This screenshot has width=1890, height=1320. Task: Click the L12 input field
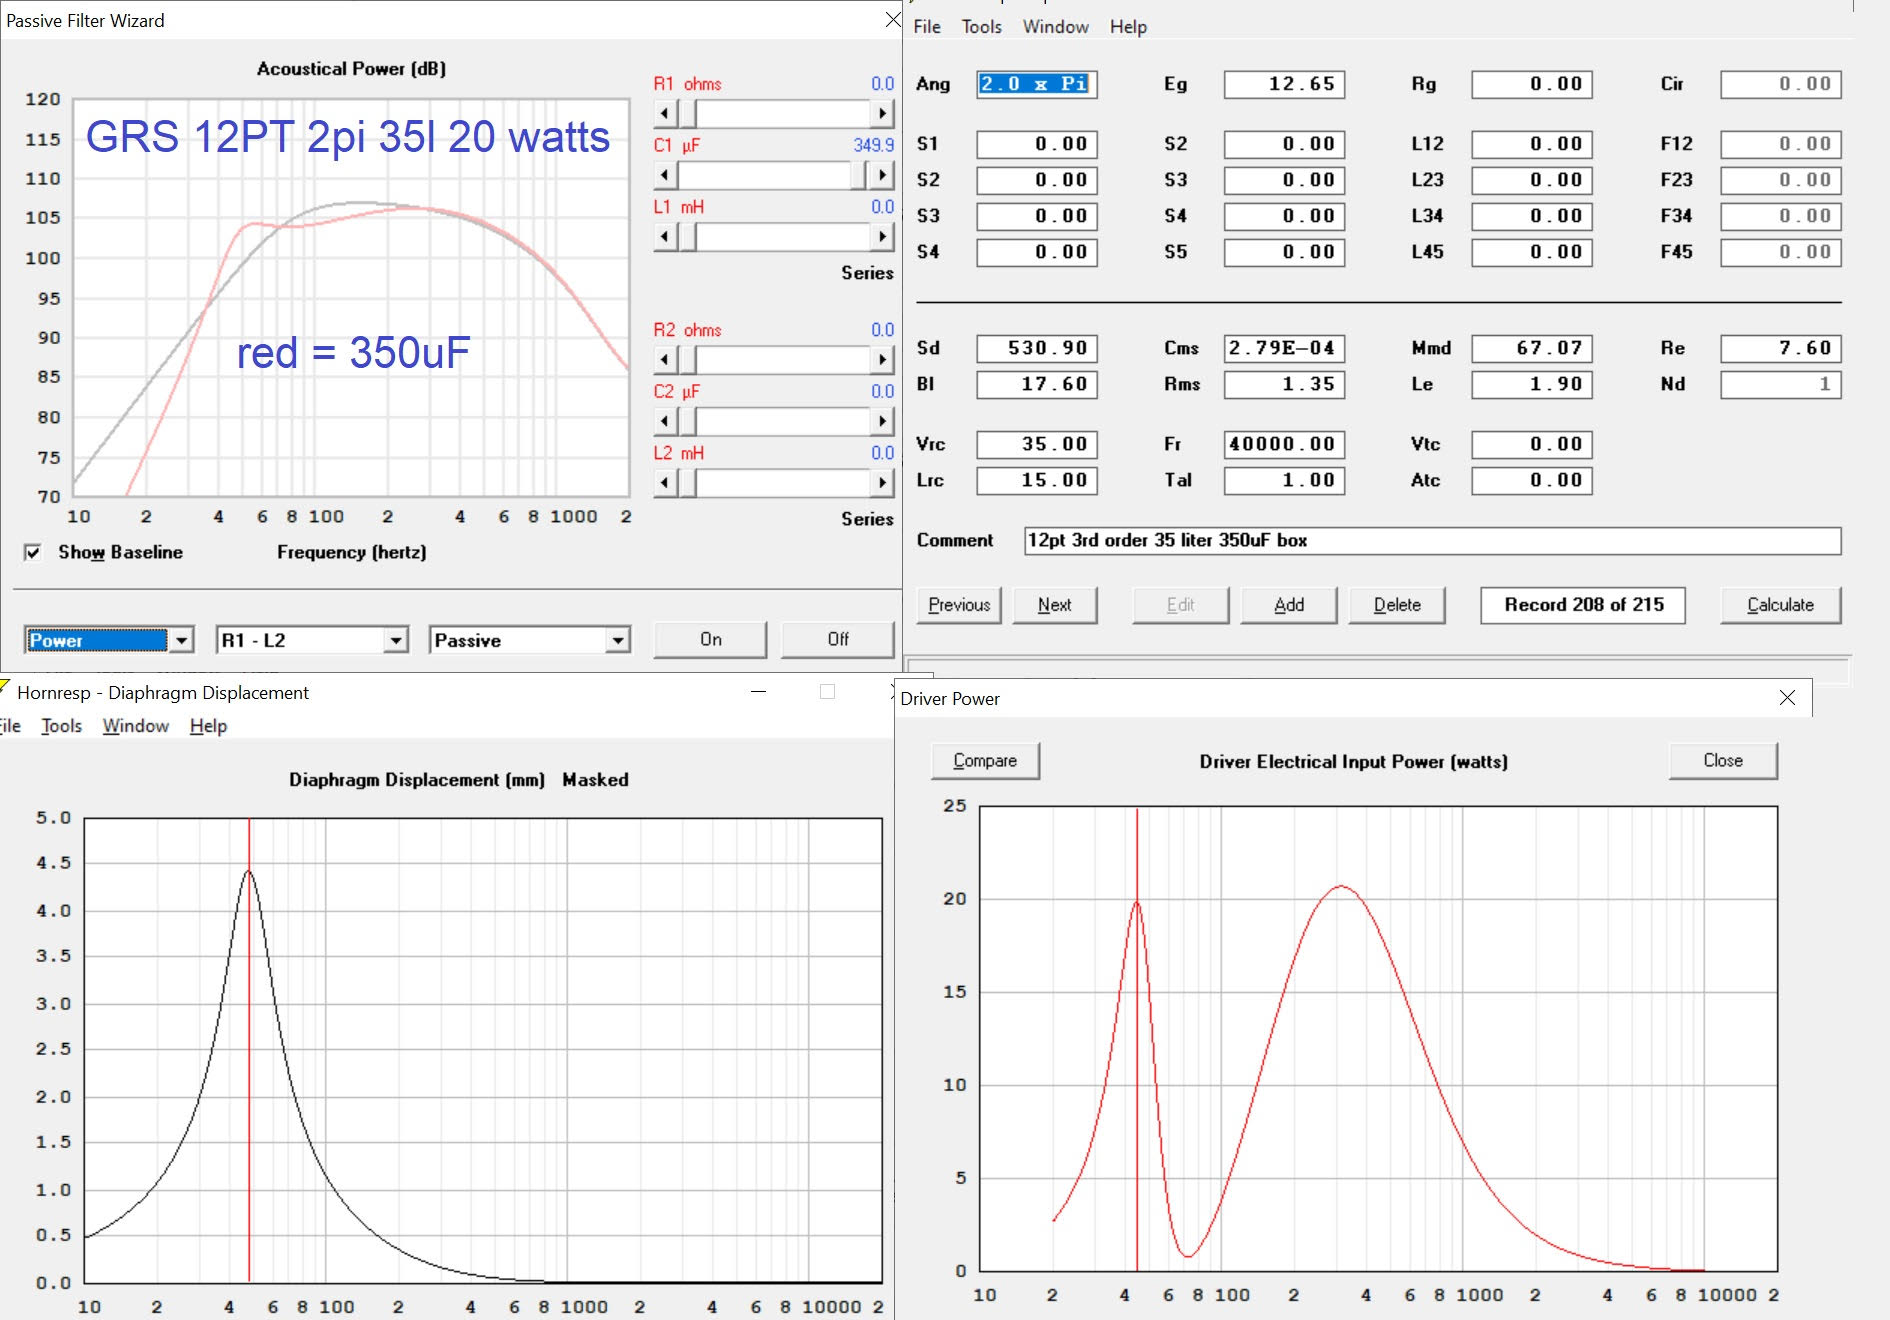pos(1532,144)
